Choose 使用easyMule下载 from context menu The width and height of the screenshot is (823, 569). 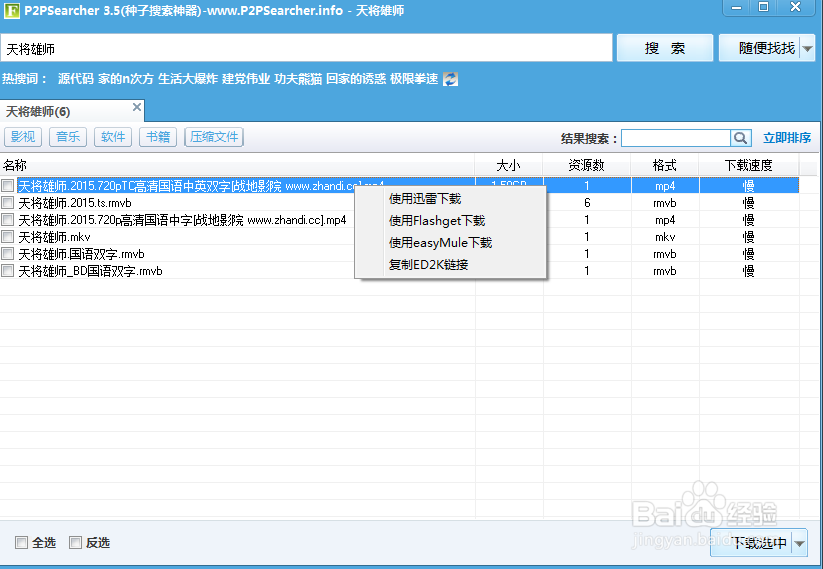pyautogui.click(x=440, y=243)
